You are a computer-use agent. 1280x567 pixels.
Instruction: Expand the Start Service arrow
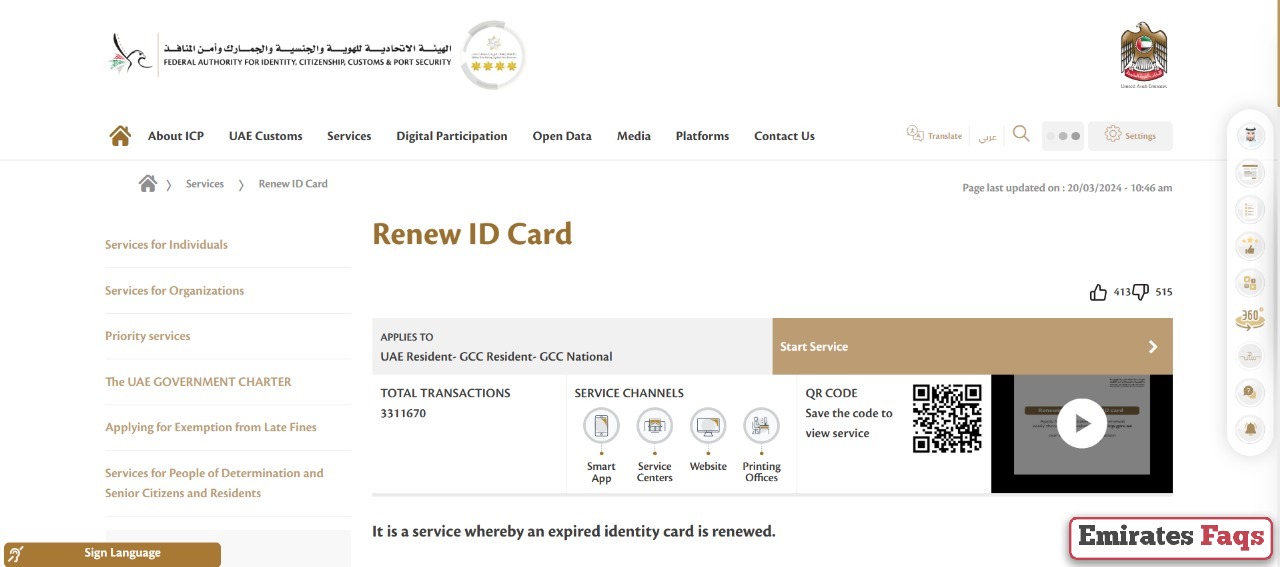pos(1152,347)
